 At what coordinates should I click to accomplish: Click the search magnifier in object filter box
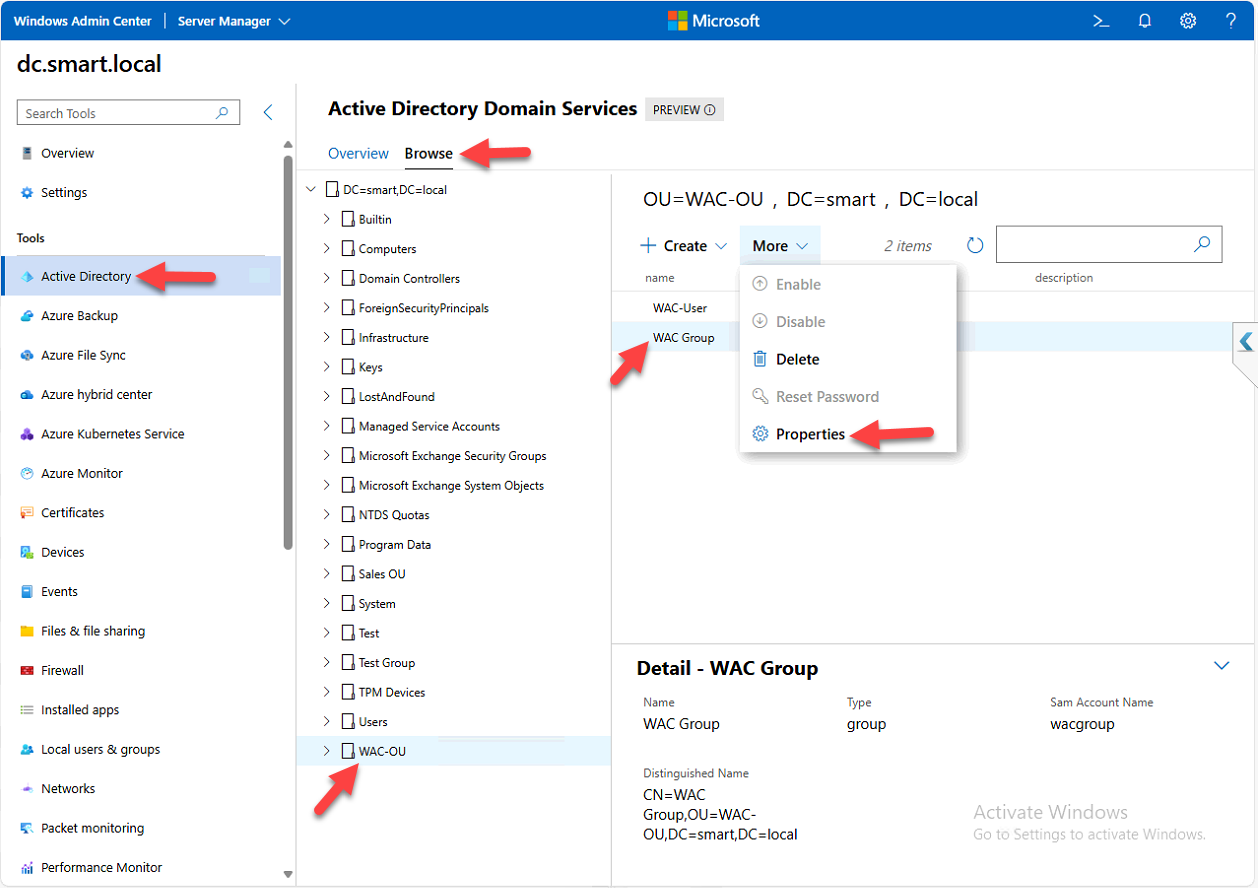[1202, 244]
